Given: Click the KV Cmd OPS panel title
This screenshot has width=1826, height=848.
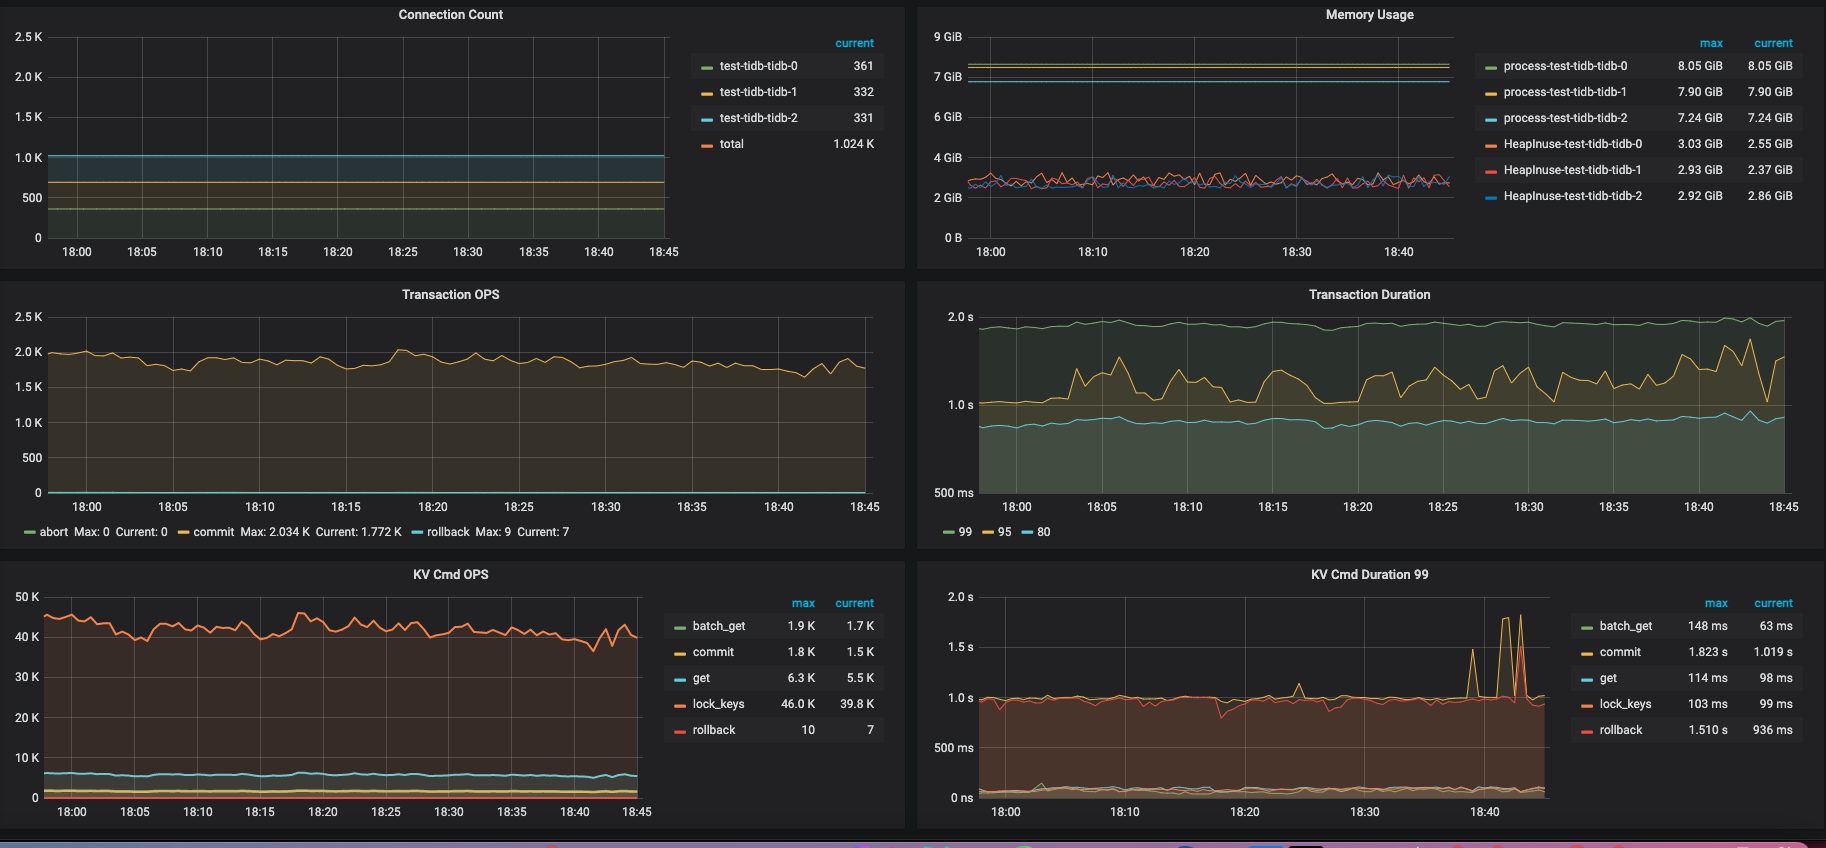Looking at the screenshot, I should pyautogui.click(x=450, y=575).
